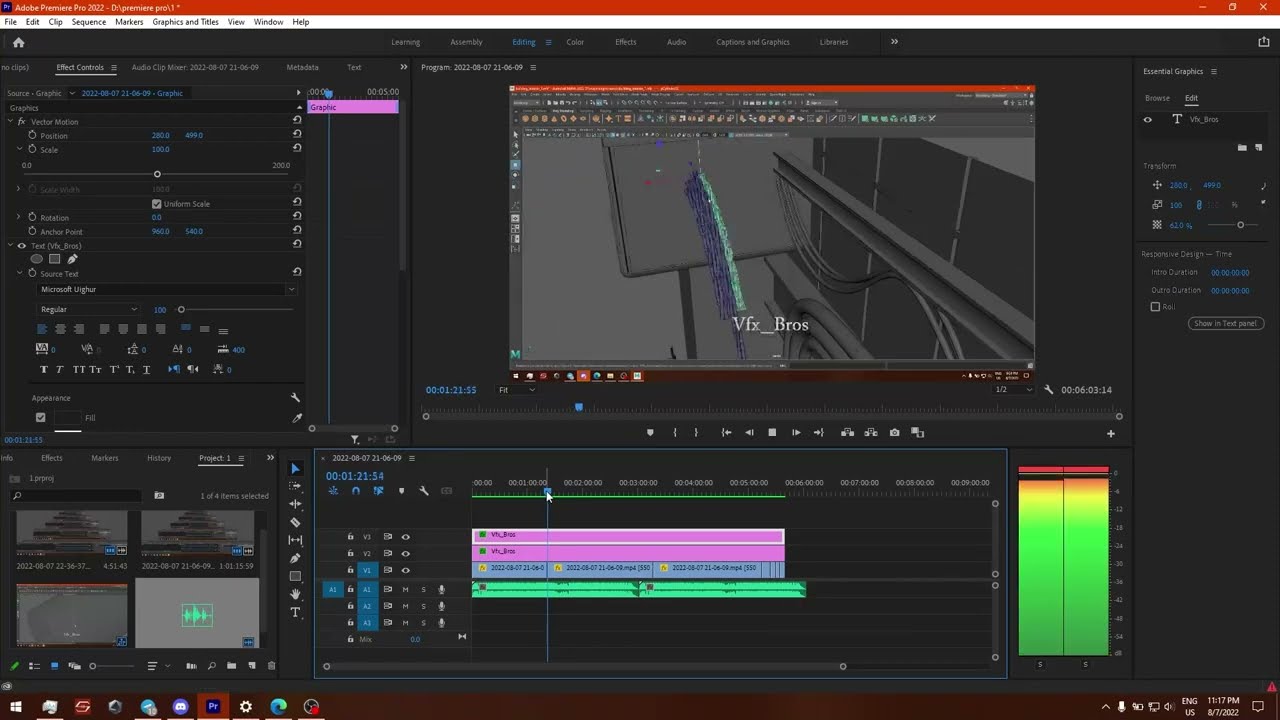This screenshot has height=720, width=1280.
Task: Open Program monitor settings wrench
Action: click(x=1048, y=390)
